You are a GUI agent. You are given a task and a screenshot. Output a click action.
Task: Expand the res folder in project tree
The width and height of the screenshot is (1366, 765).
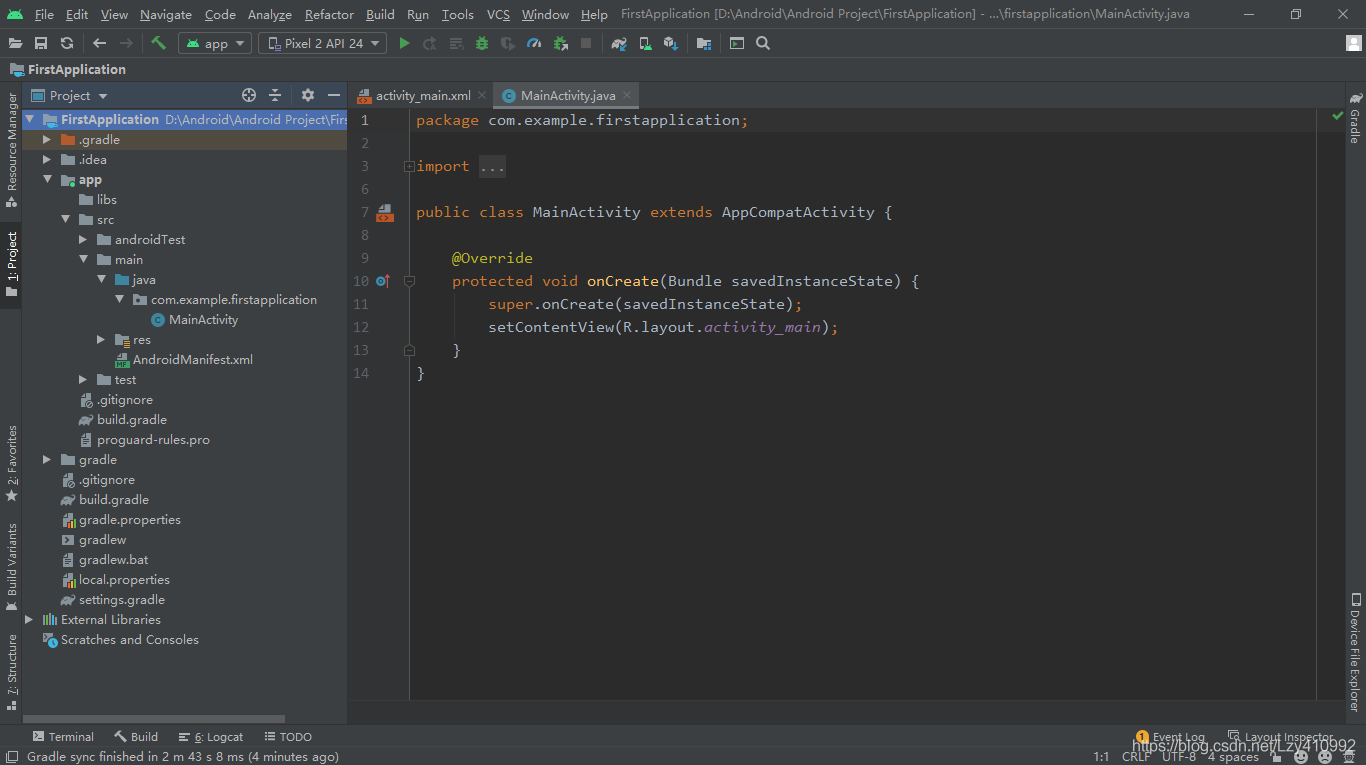pyautogui.click(x=101, y=340)
